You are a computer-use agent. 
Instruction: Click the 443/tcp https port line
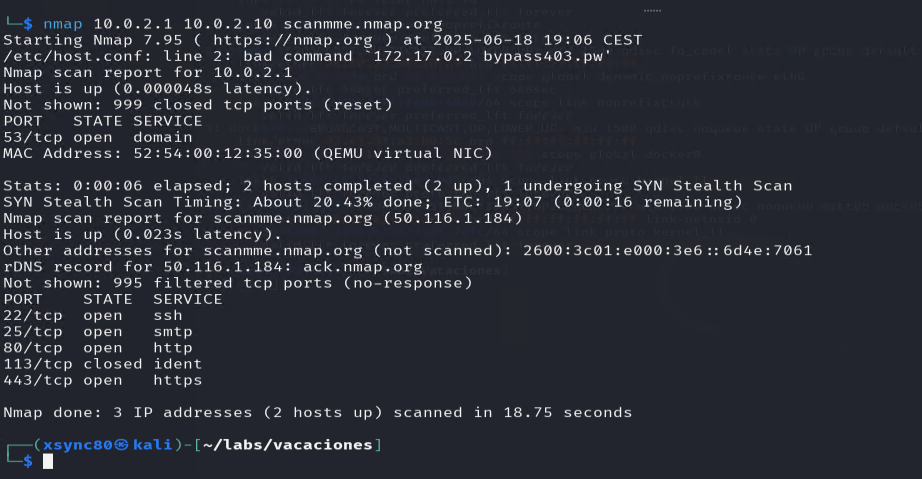pyautogui.click(x=103, y=380)
